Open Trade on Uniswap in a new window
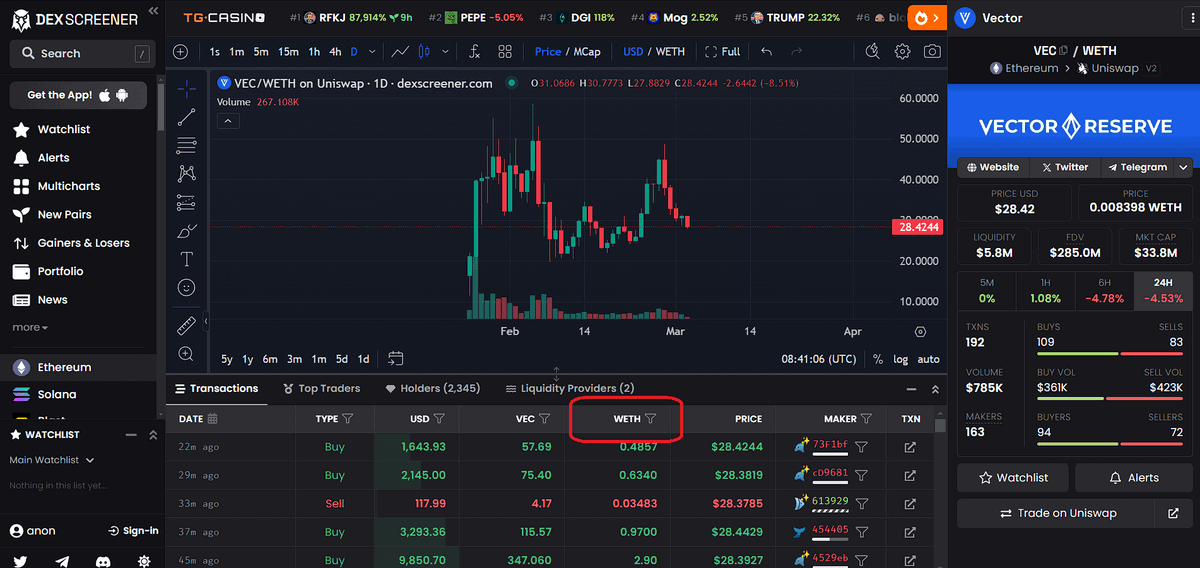This screenshot has width=1200, height=568. click(1173, 513)
